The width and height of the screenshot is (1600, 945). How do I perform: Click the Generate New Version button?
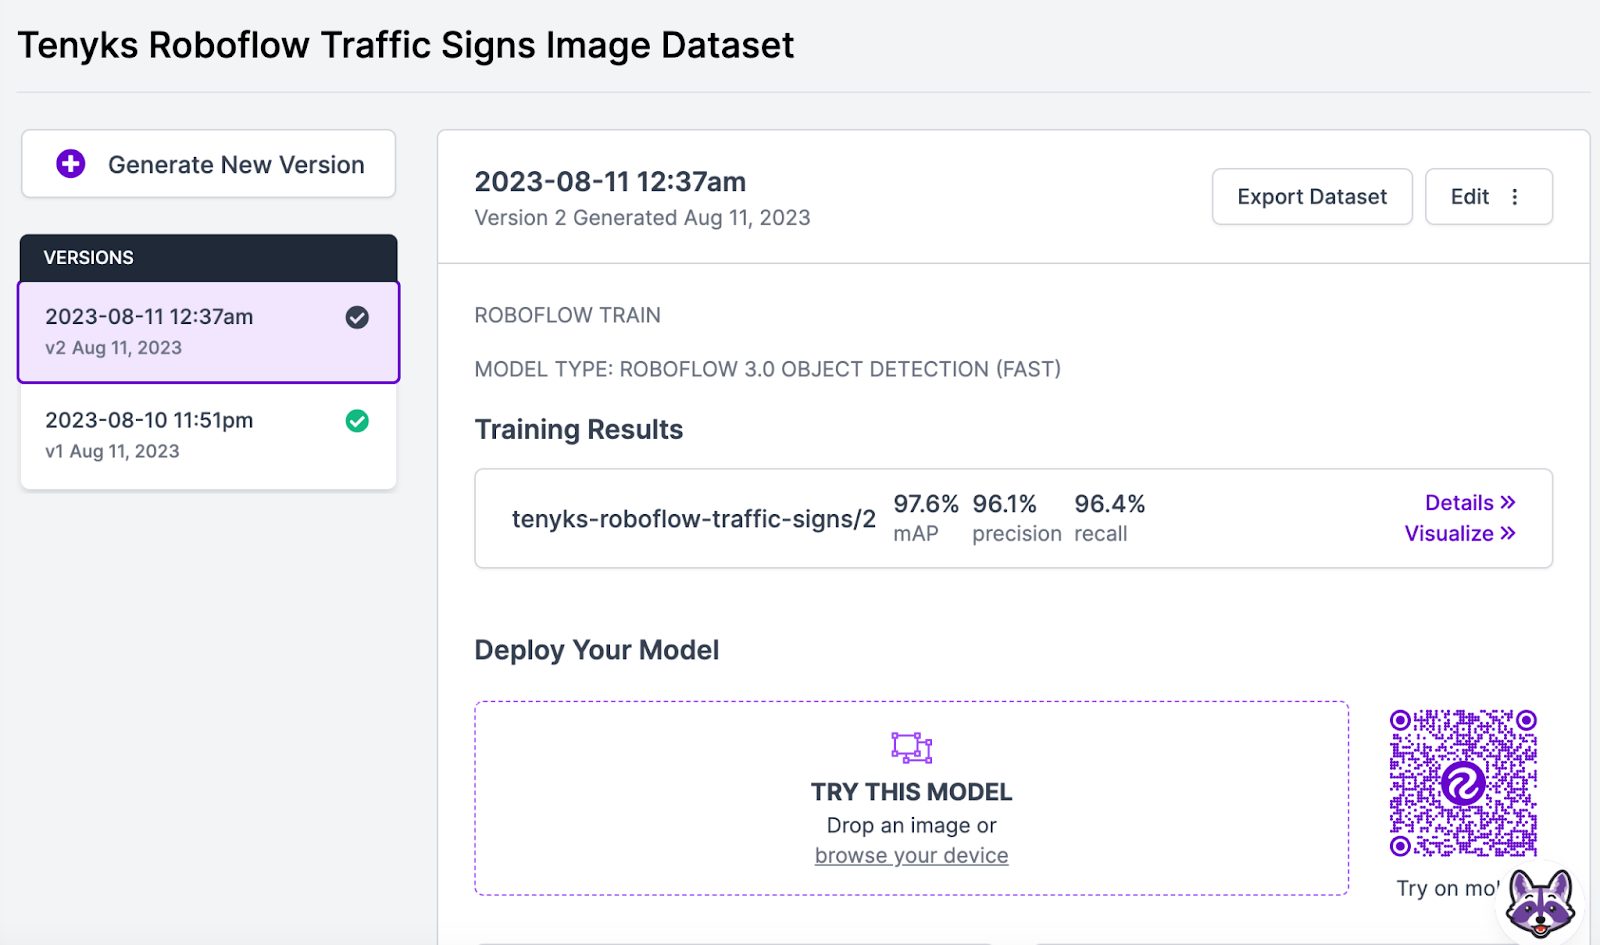click(x=209, y=164)
